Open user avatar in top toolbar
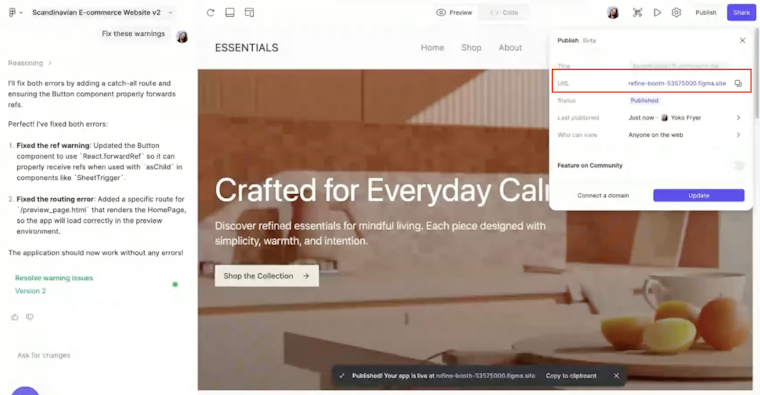The height and width of the screenshot is (395, 760). tap(613, 13)
